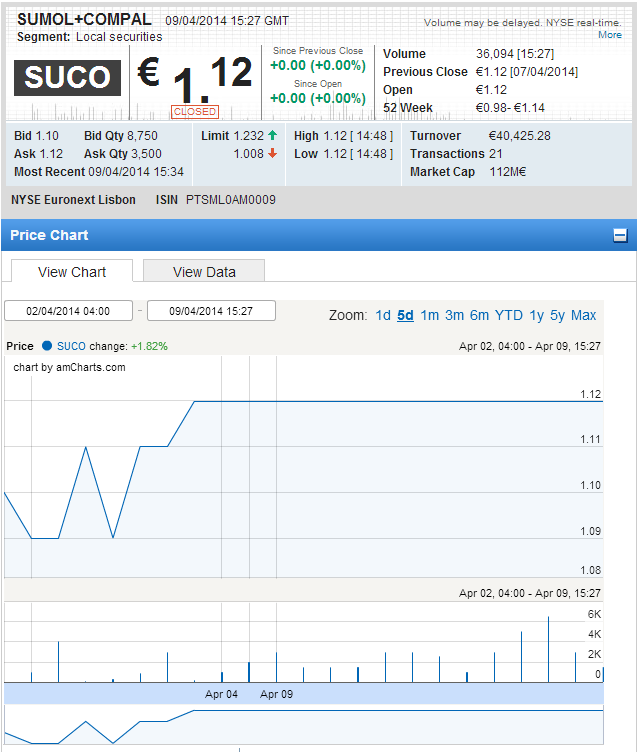The image size is (642, 752).
Task: Show Max chart range
Action: tap(584, 315)
